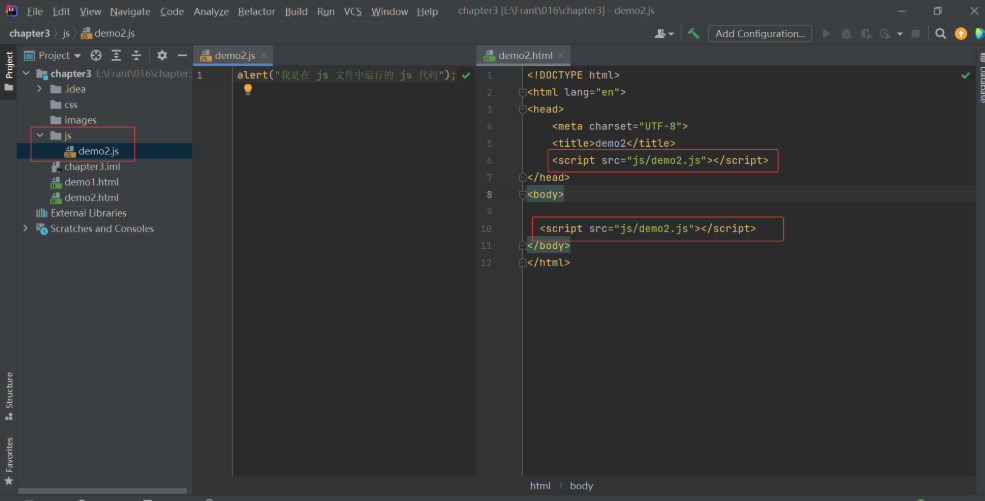Click the body breadcrumb at editor bottom

pyautogui.click(x=581, y=485)
